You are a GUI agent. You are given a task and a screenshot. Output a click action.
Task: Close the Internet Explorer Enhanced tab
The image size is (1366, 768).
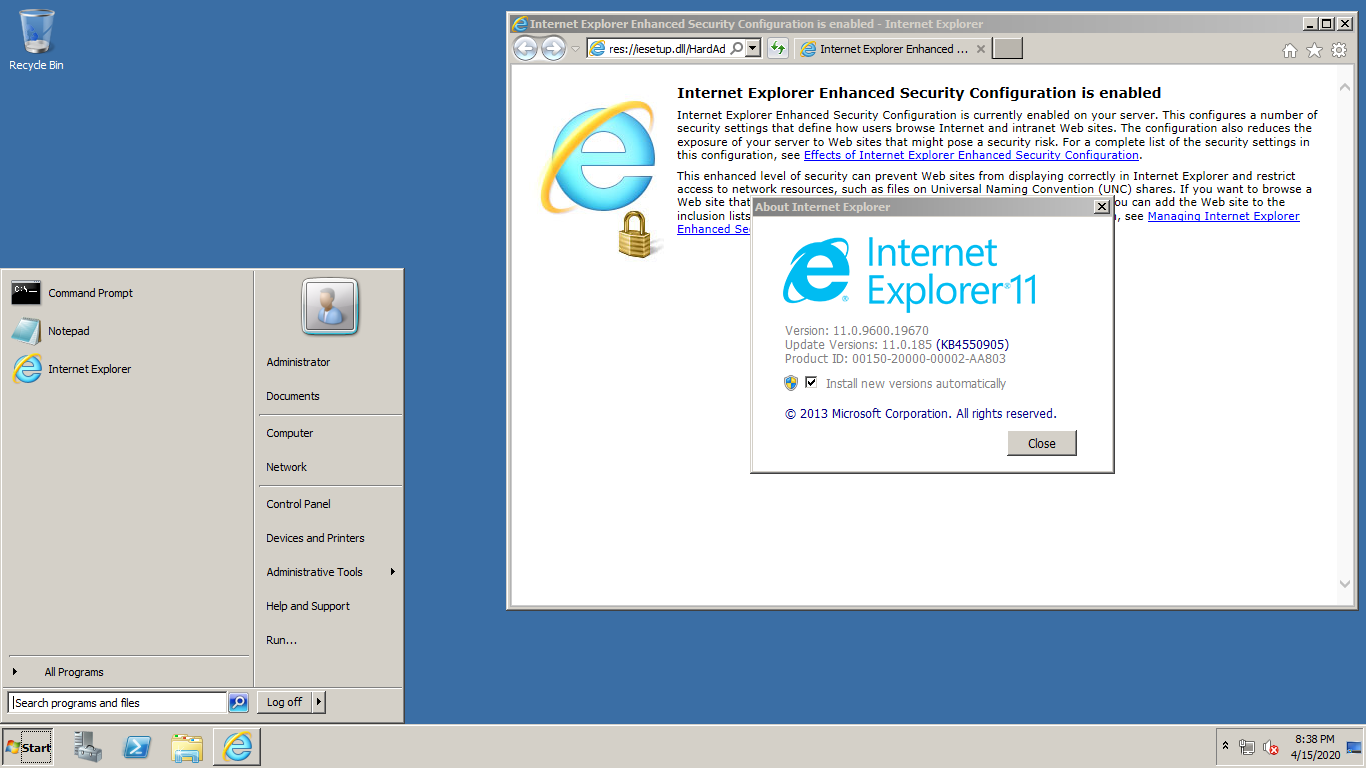coord(981,49)
